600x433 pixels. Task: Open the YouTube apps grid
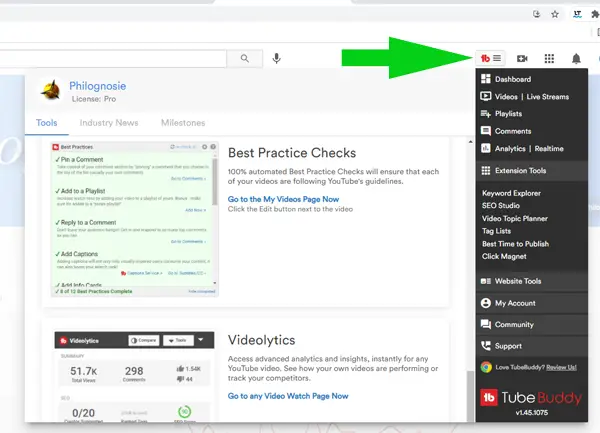(549, 59)
